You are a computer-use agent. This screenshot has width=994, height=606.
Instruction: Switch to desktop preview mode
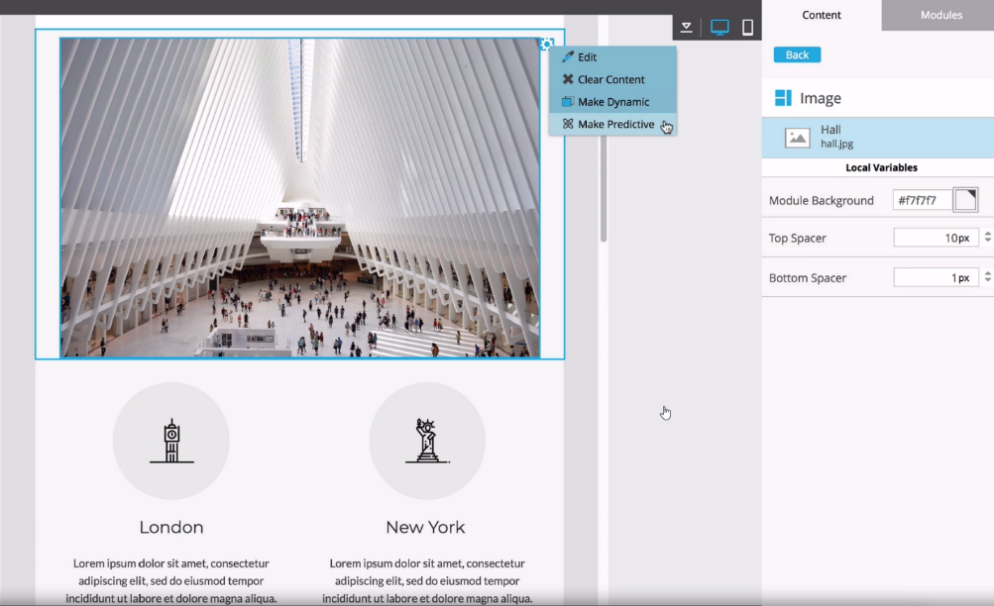click(x=719, y=28)
